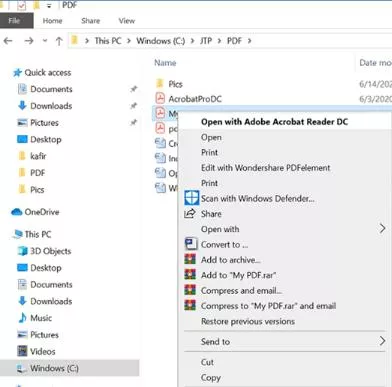Image resolution: width=392 pixels, height=387 pixels.
Task: Choose Copy in the context menu
Action: point(211,377)
